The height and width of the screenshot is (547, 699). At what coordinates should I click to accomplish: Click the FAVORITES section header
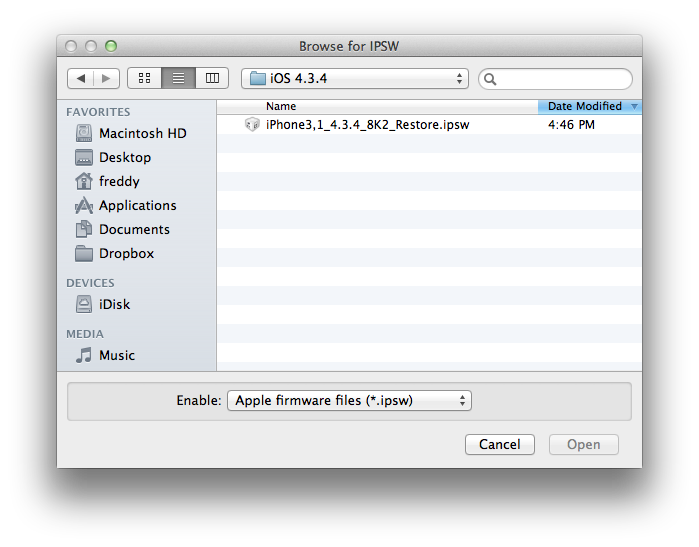tap(98, 112)
